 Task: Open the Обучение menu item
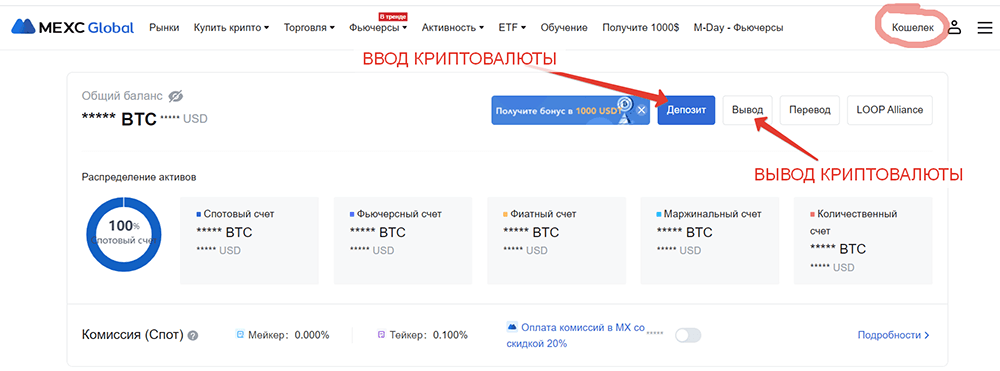(564, 27)
